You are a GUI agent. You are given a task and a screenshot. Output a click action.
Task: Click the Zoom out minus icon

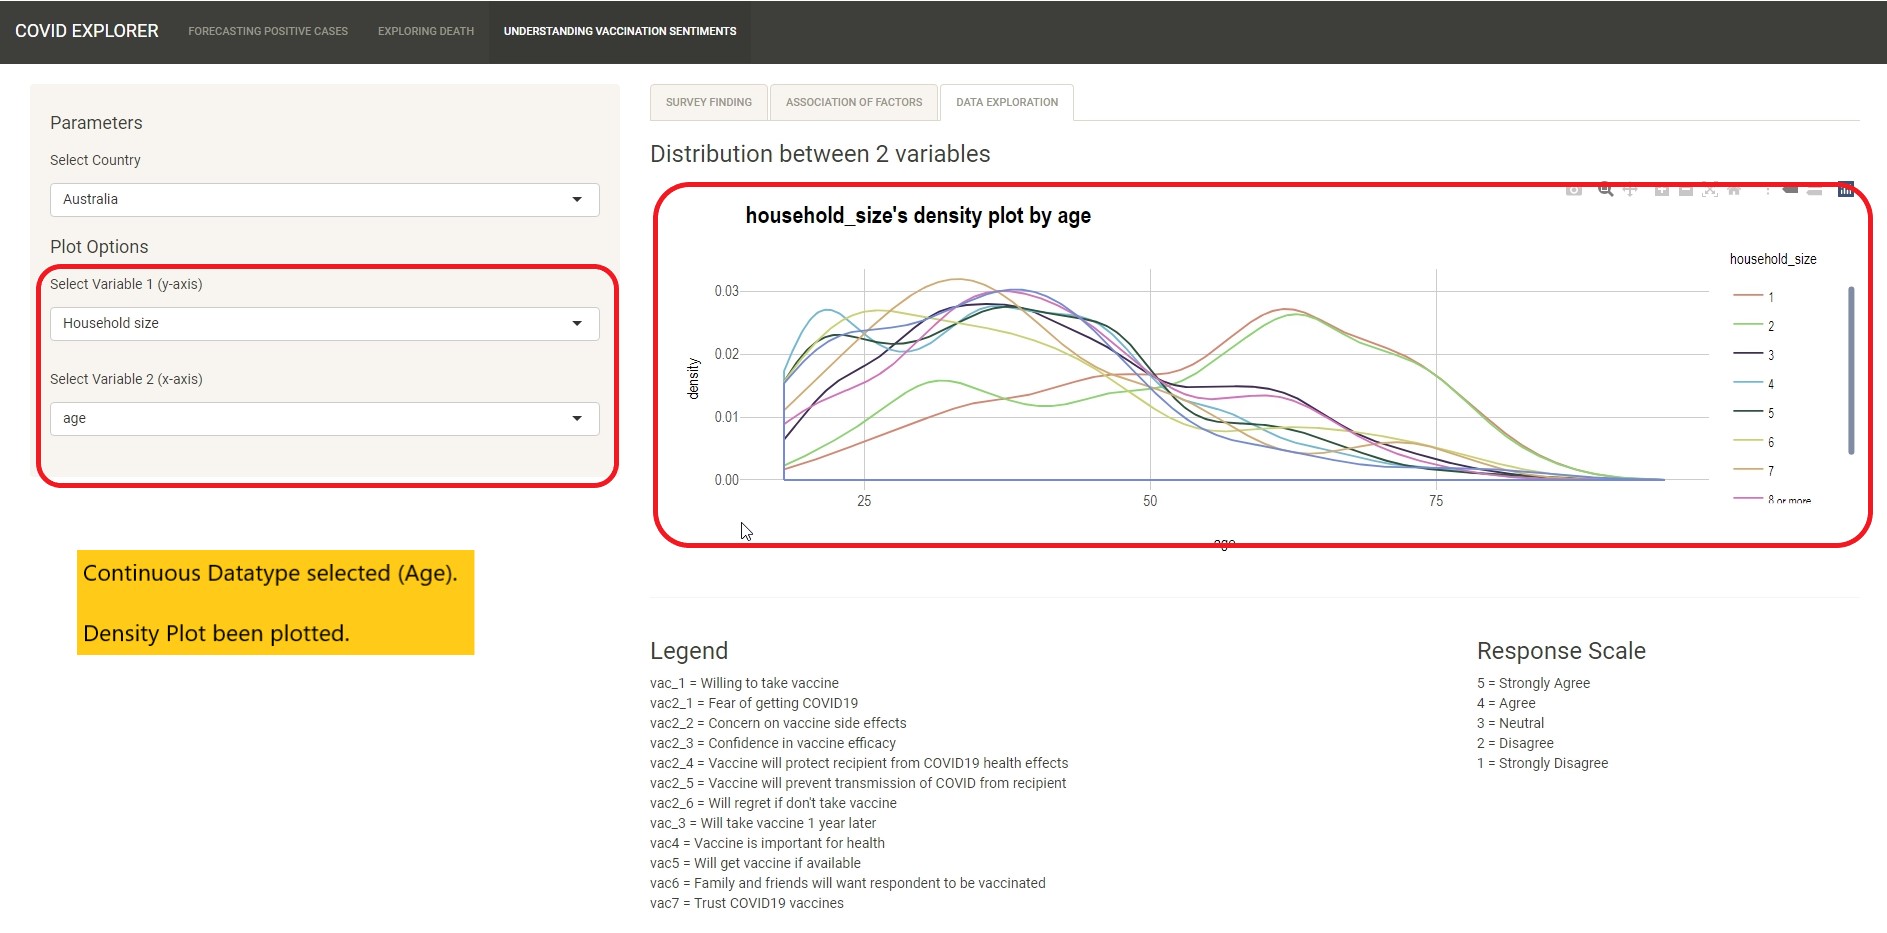[1685, 190]
